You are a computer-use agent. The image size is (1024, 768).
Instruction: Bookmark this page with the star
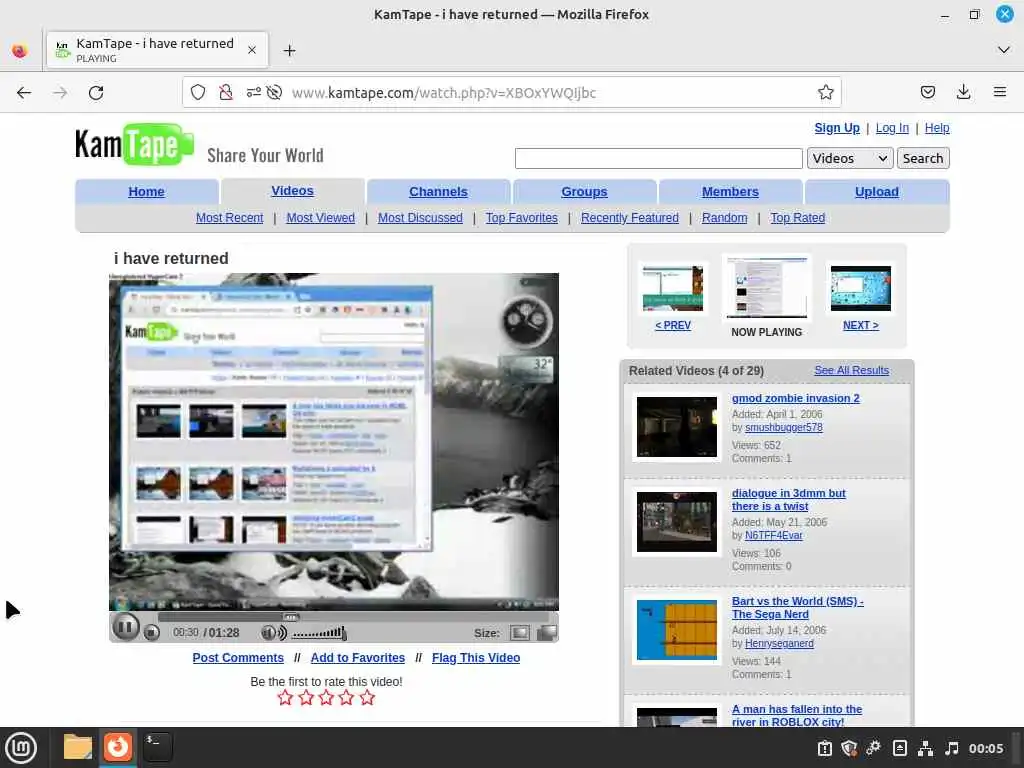825,93
